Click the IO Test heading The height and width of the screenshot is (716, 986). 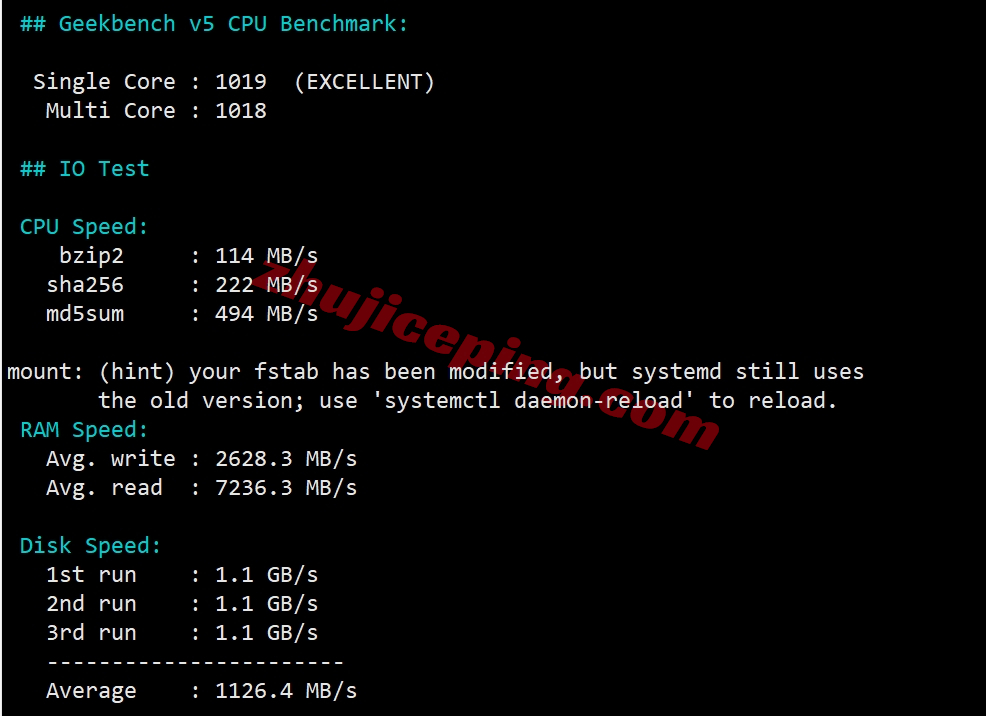84,168
